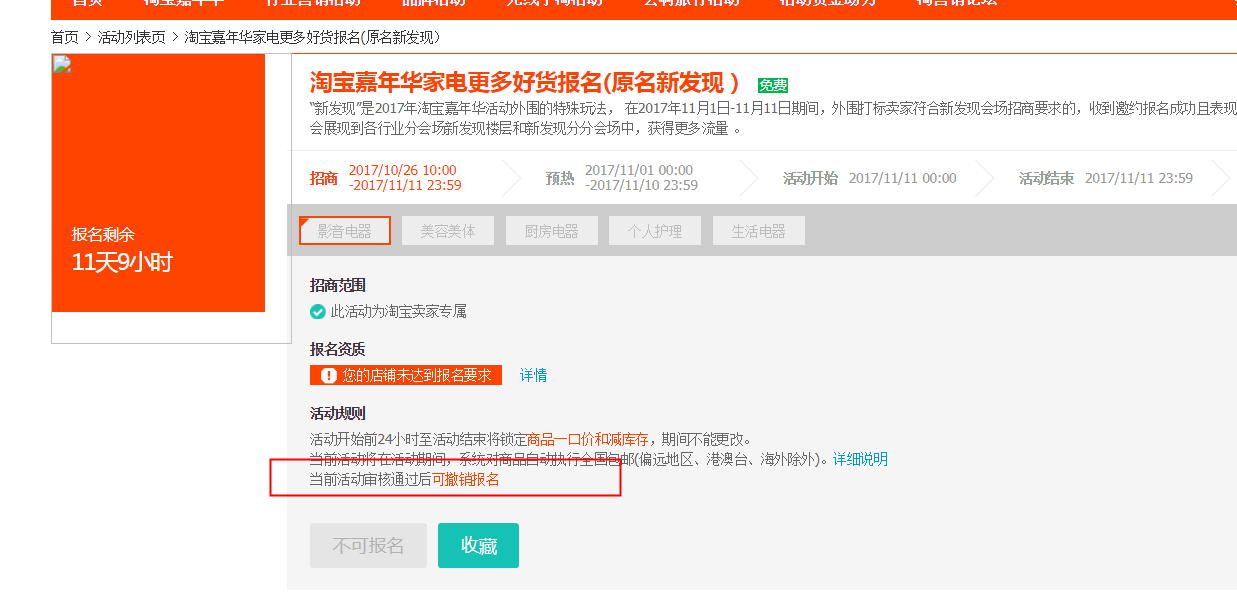
Task: Click the activity title 淘宝嘉年华家电更多好货报名
Action: pyautogui.click(x=525, y=82)
